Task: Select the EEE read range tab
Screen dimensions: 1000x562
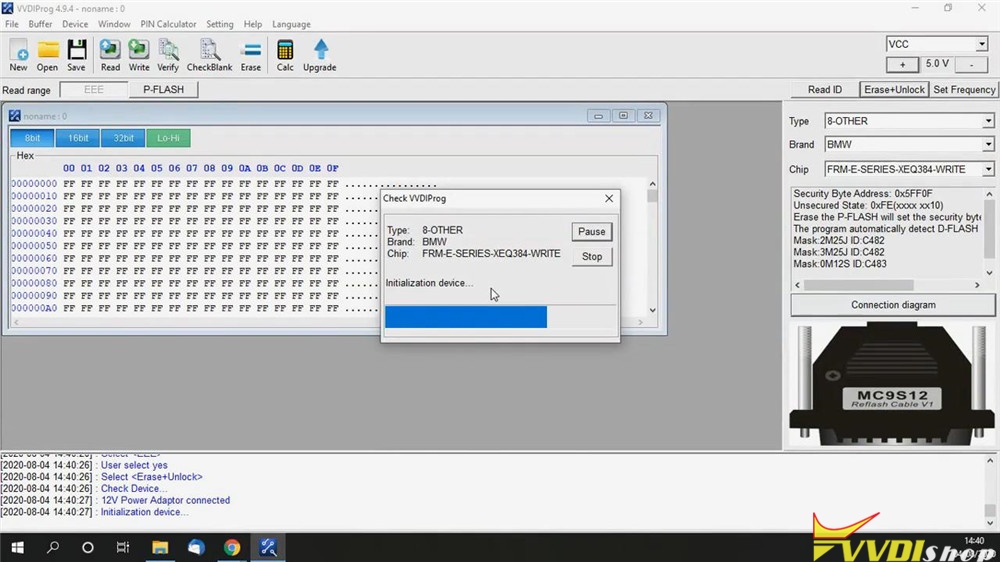Action: [94, 90]
